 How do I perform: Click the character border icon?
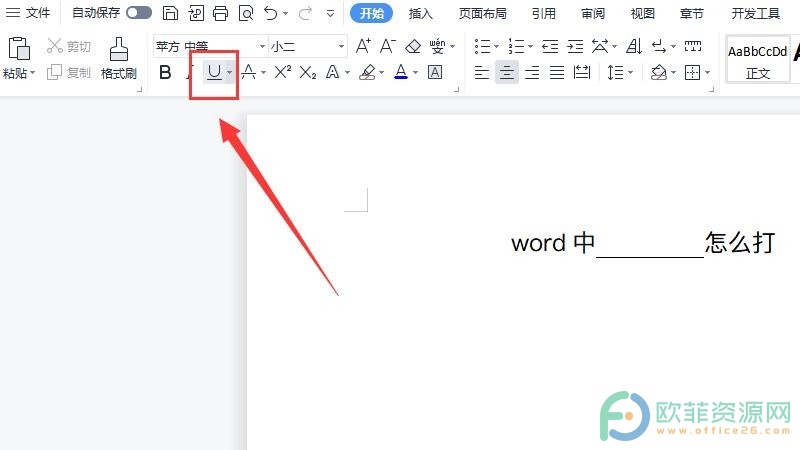pos(435,72)
